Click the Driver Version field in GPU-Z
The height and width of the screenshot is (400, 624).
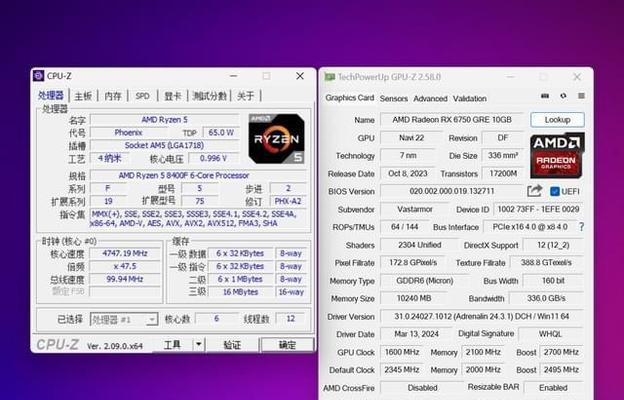[482, 316]
